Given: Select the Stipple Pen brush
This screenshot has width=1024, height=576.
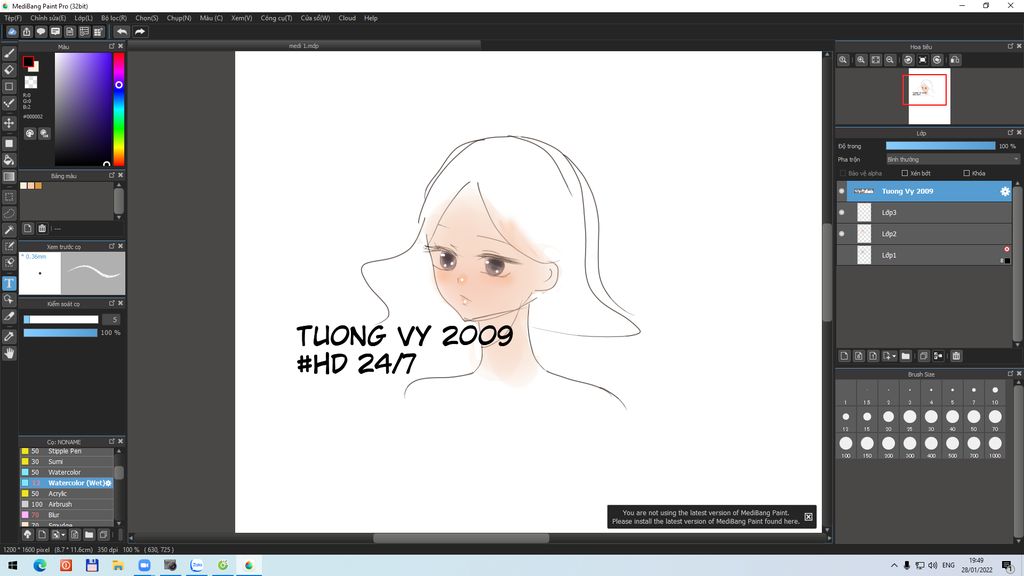Looking at the screenshot, I should [x=67, y=451].
